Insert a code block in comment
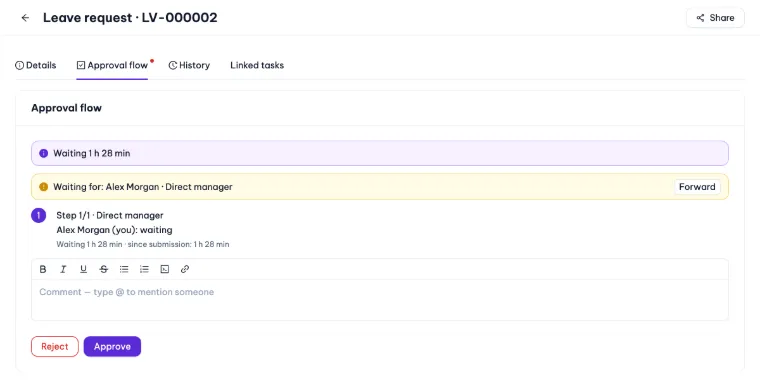This screenshot has width=760, height=380. [x=165, y=269]
